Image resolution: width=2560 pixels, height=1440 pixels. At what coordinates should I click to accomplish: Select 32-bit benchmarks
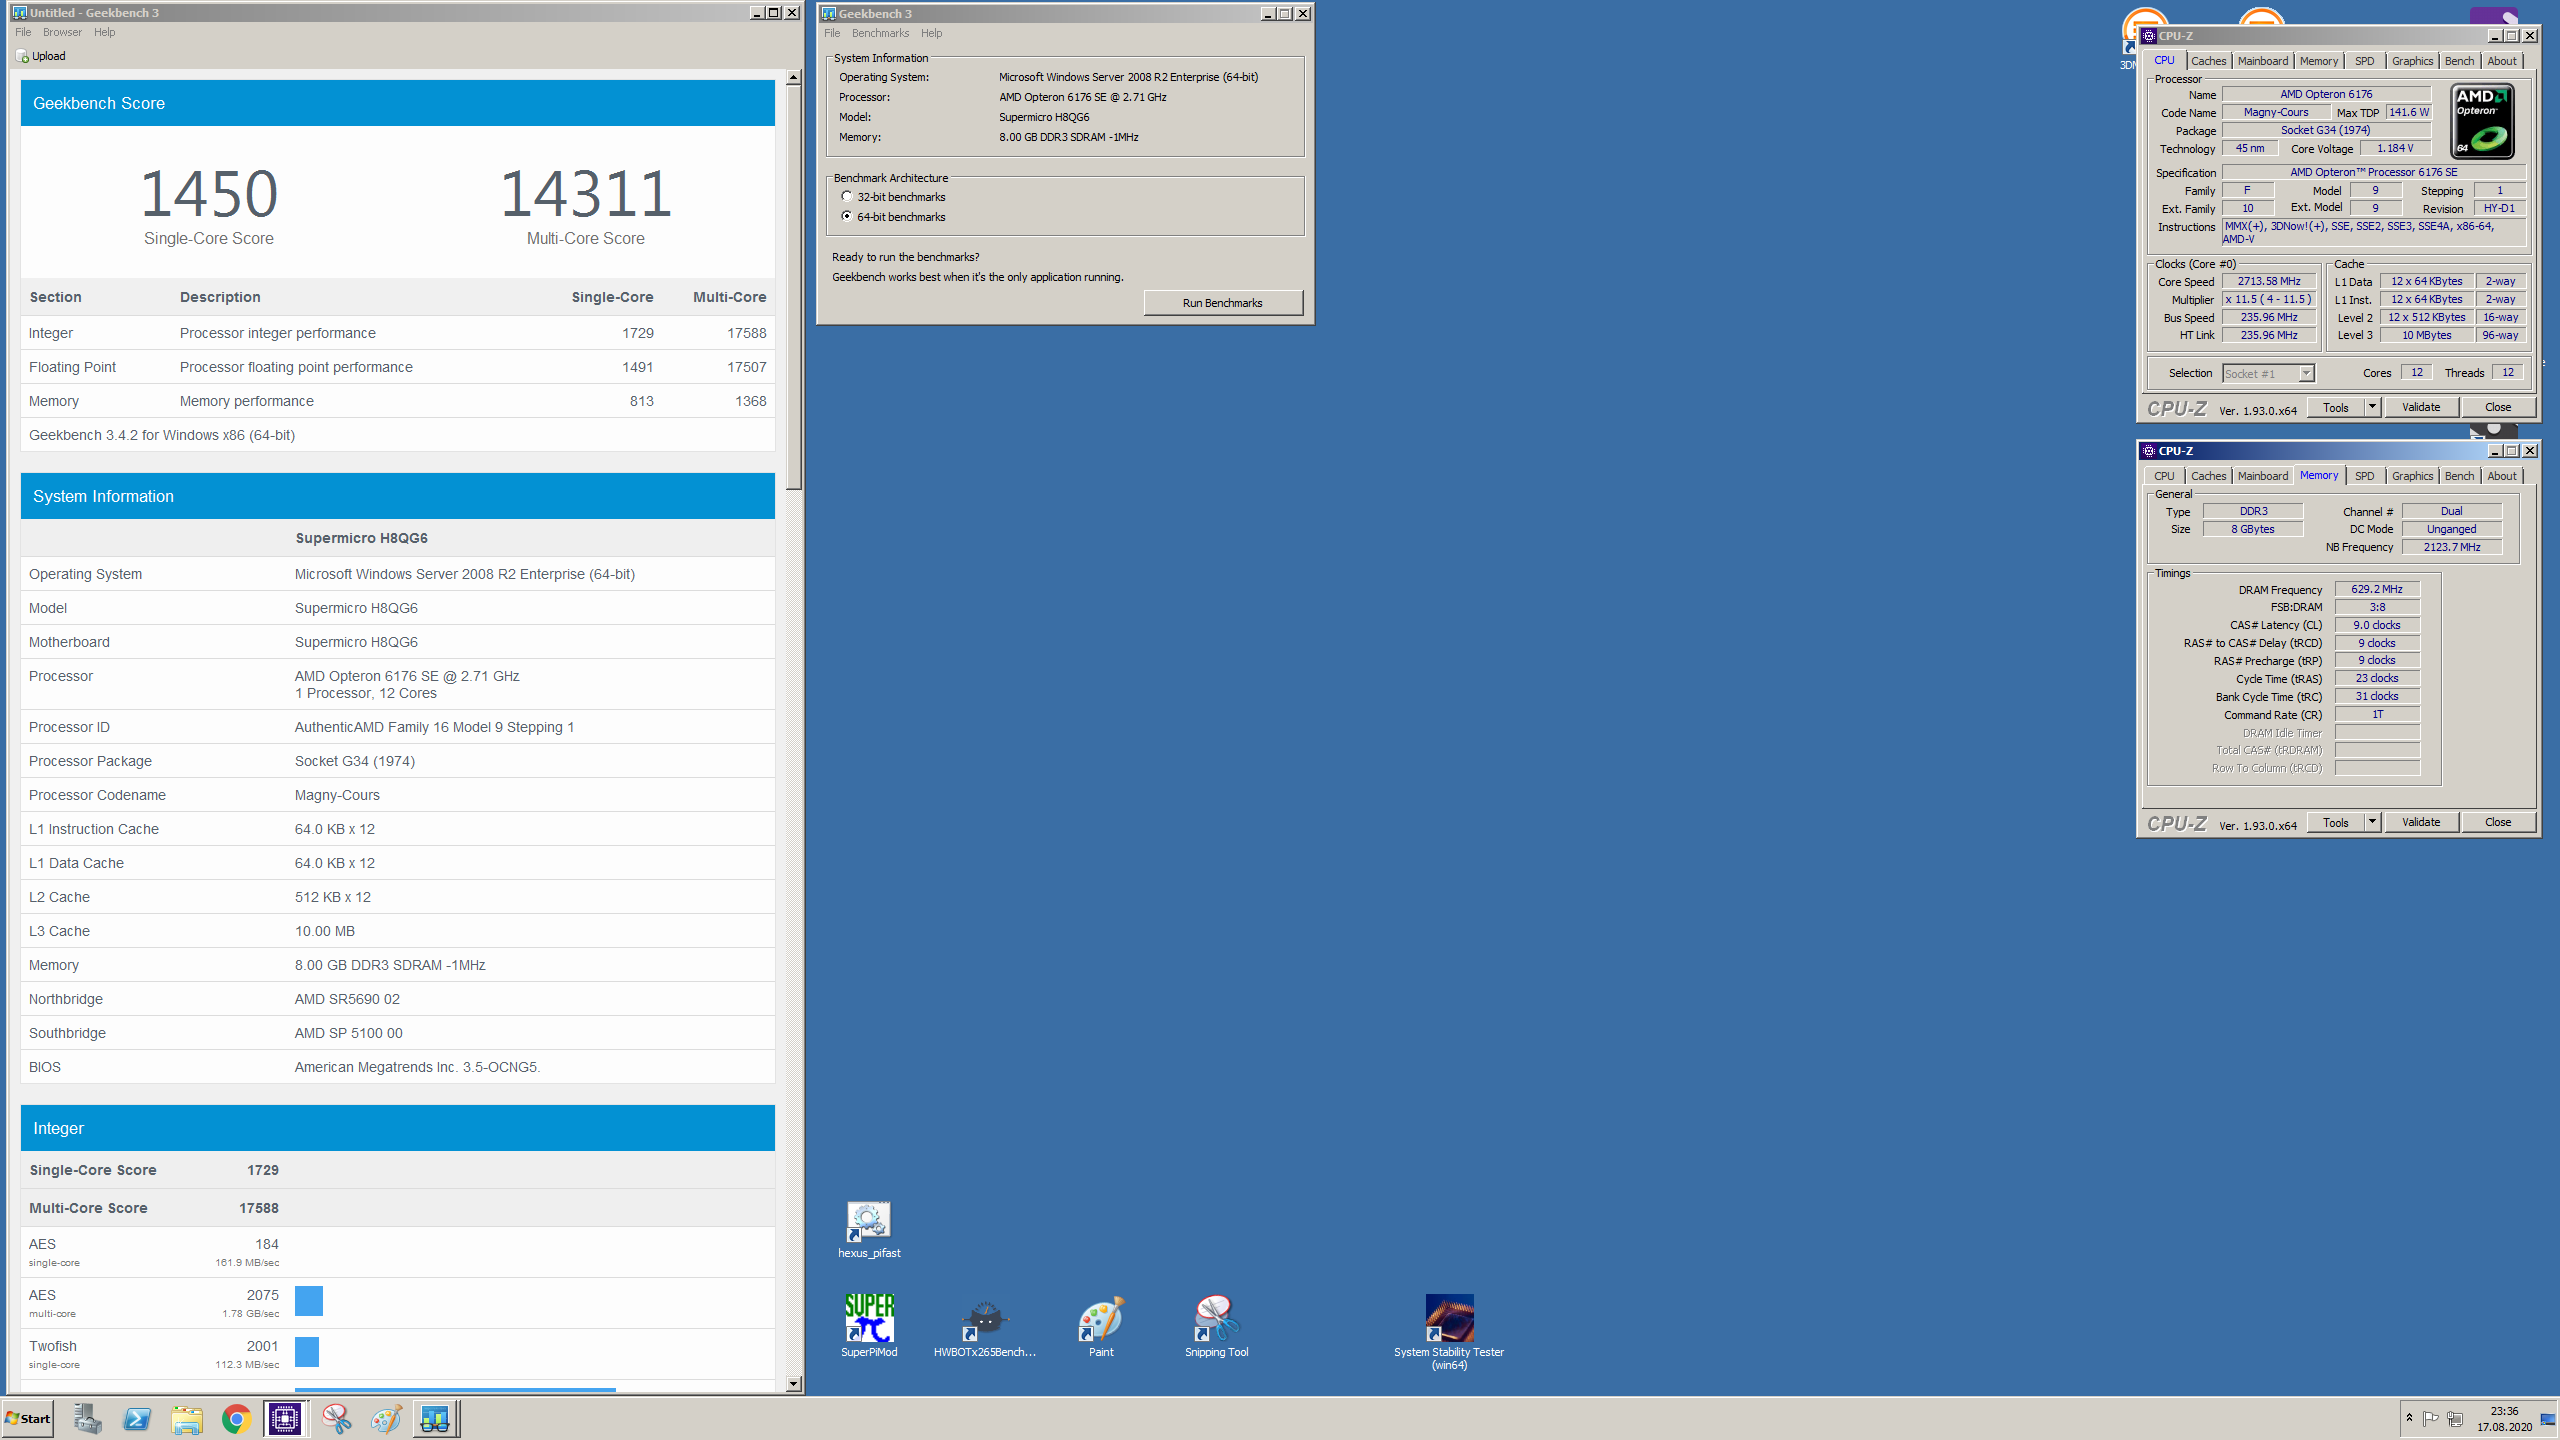pos(847,197)
